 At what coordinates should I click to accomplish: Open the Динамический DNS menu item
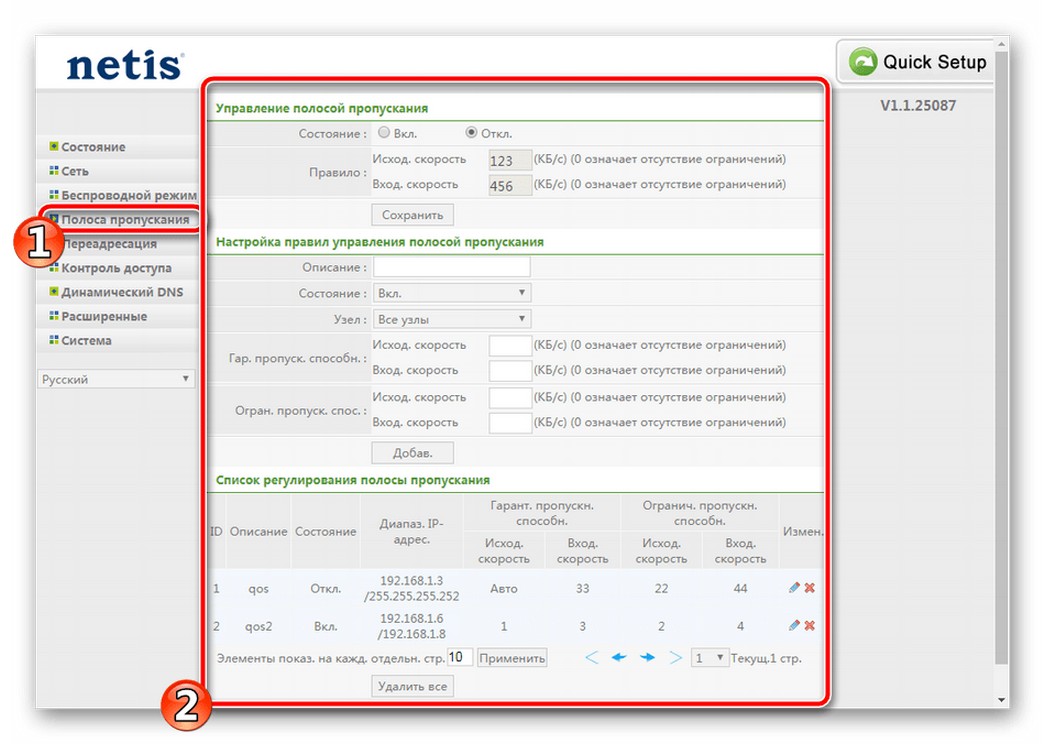click(122, 292)
